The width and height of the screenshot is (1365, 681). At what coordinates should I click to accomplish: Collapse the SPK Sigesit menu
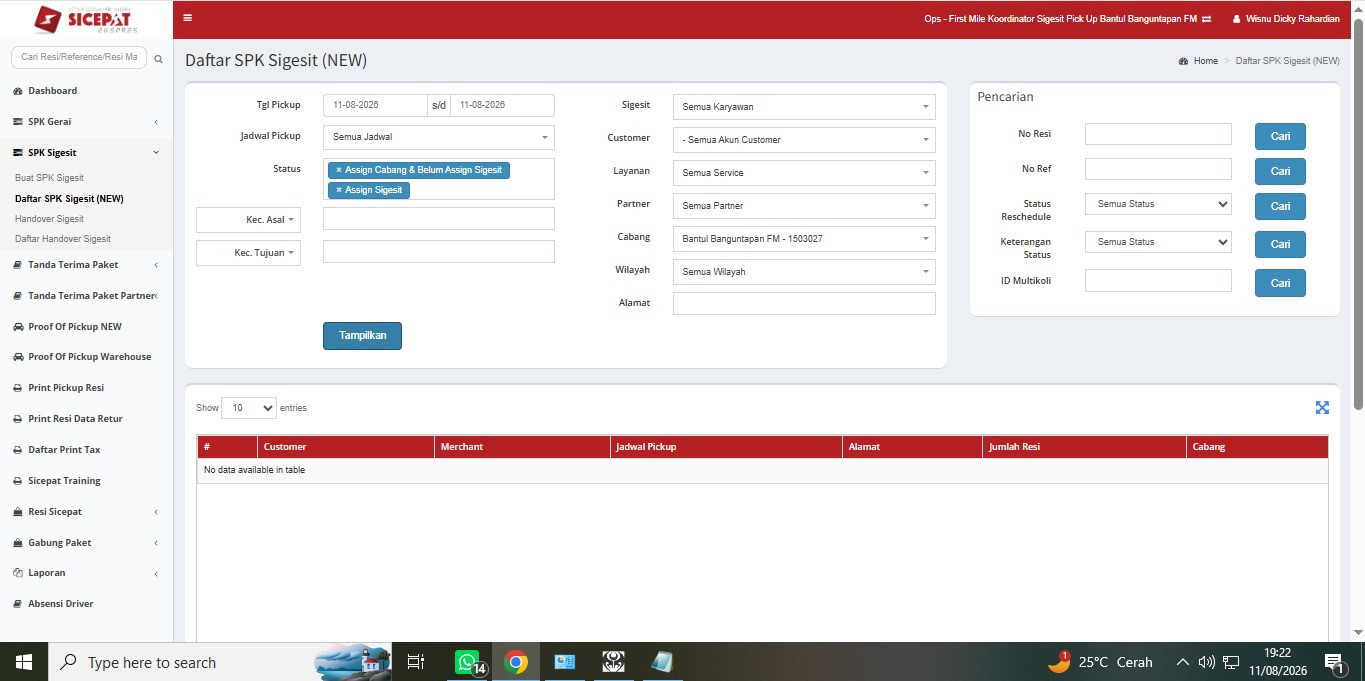point(87,153)
